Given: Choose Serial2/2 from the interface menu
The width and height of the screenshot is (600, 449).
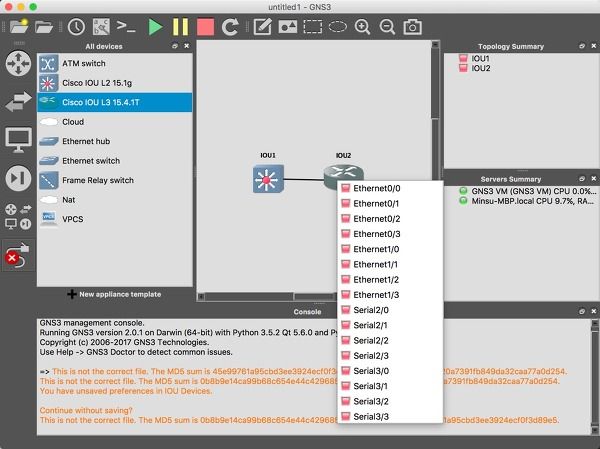Looking at the screenshot, I should click(x=390, y=341).
